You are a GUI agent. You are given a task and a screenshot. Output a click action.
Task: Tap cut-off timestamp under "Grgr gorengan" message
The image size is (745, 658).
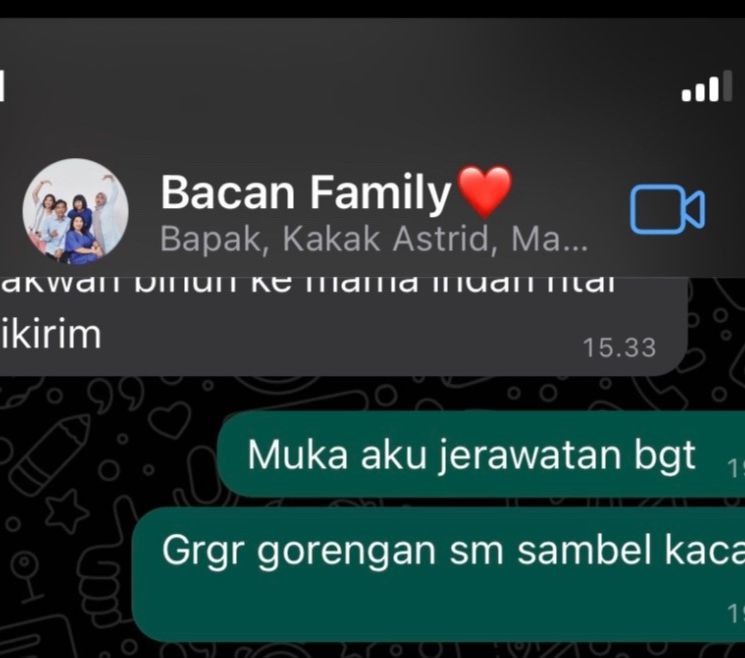point(736,613)
